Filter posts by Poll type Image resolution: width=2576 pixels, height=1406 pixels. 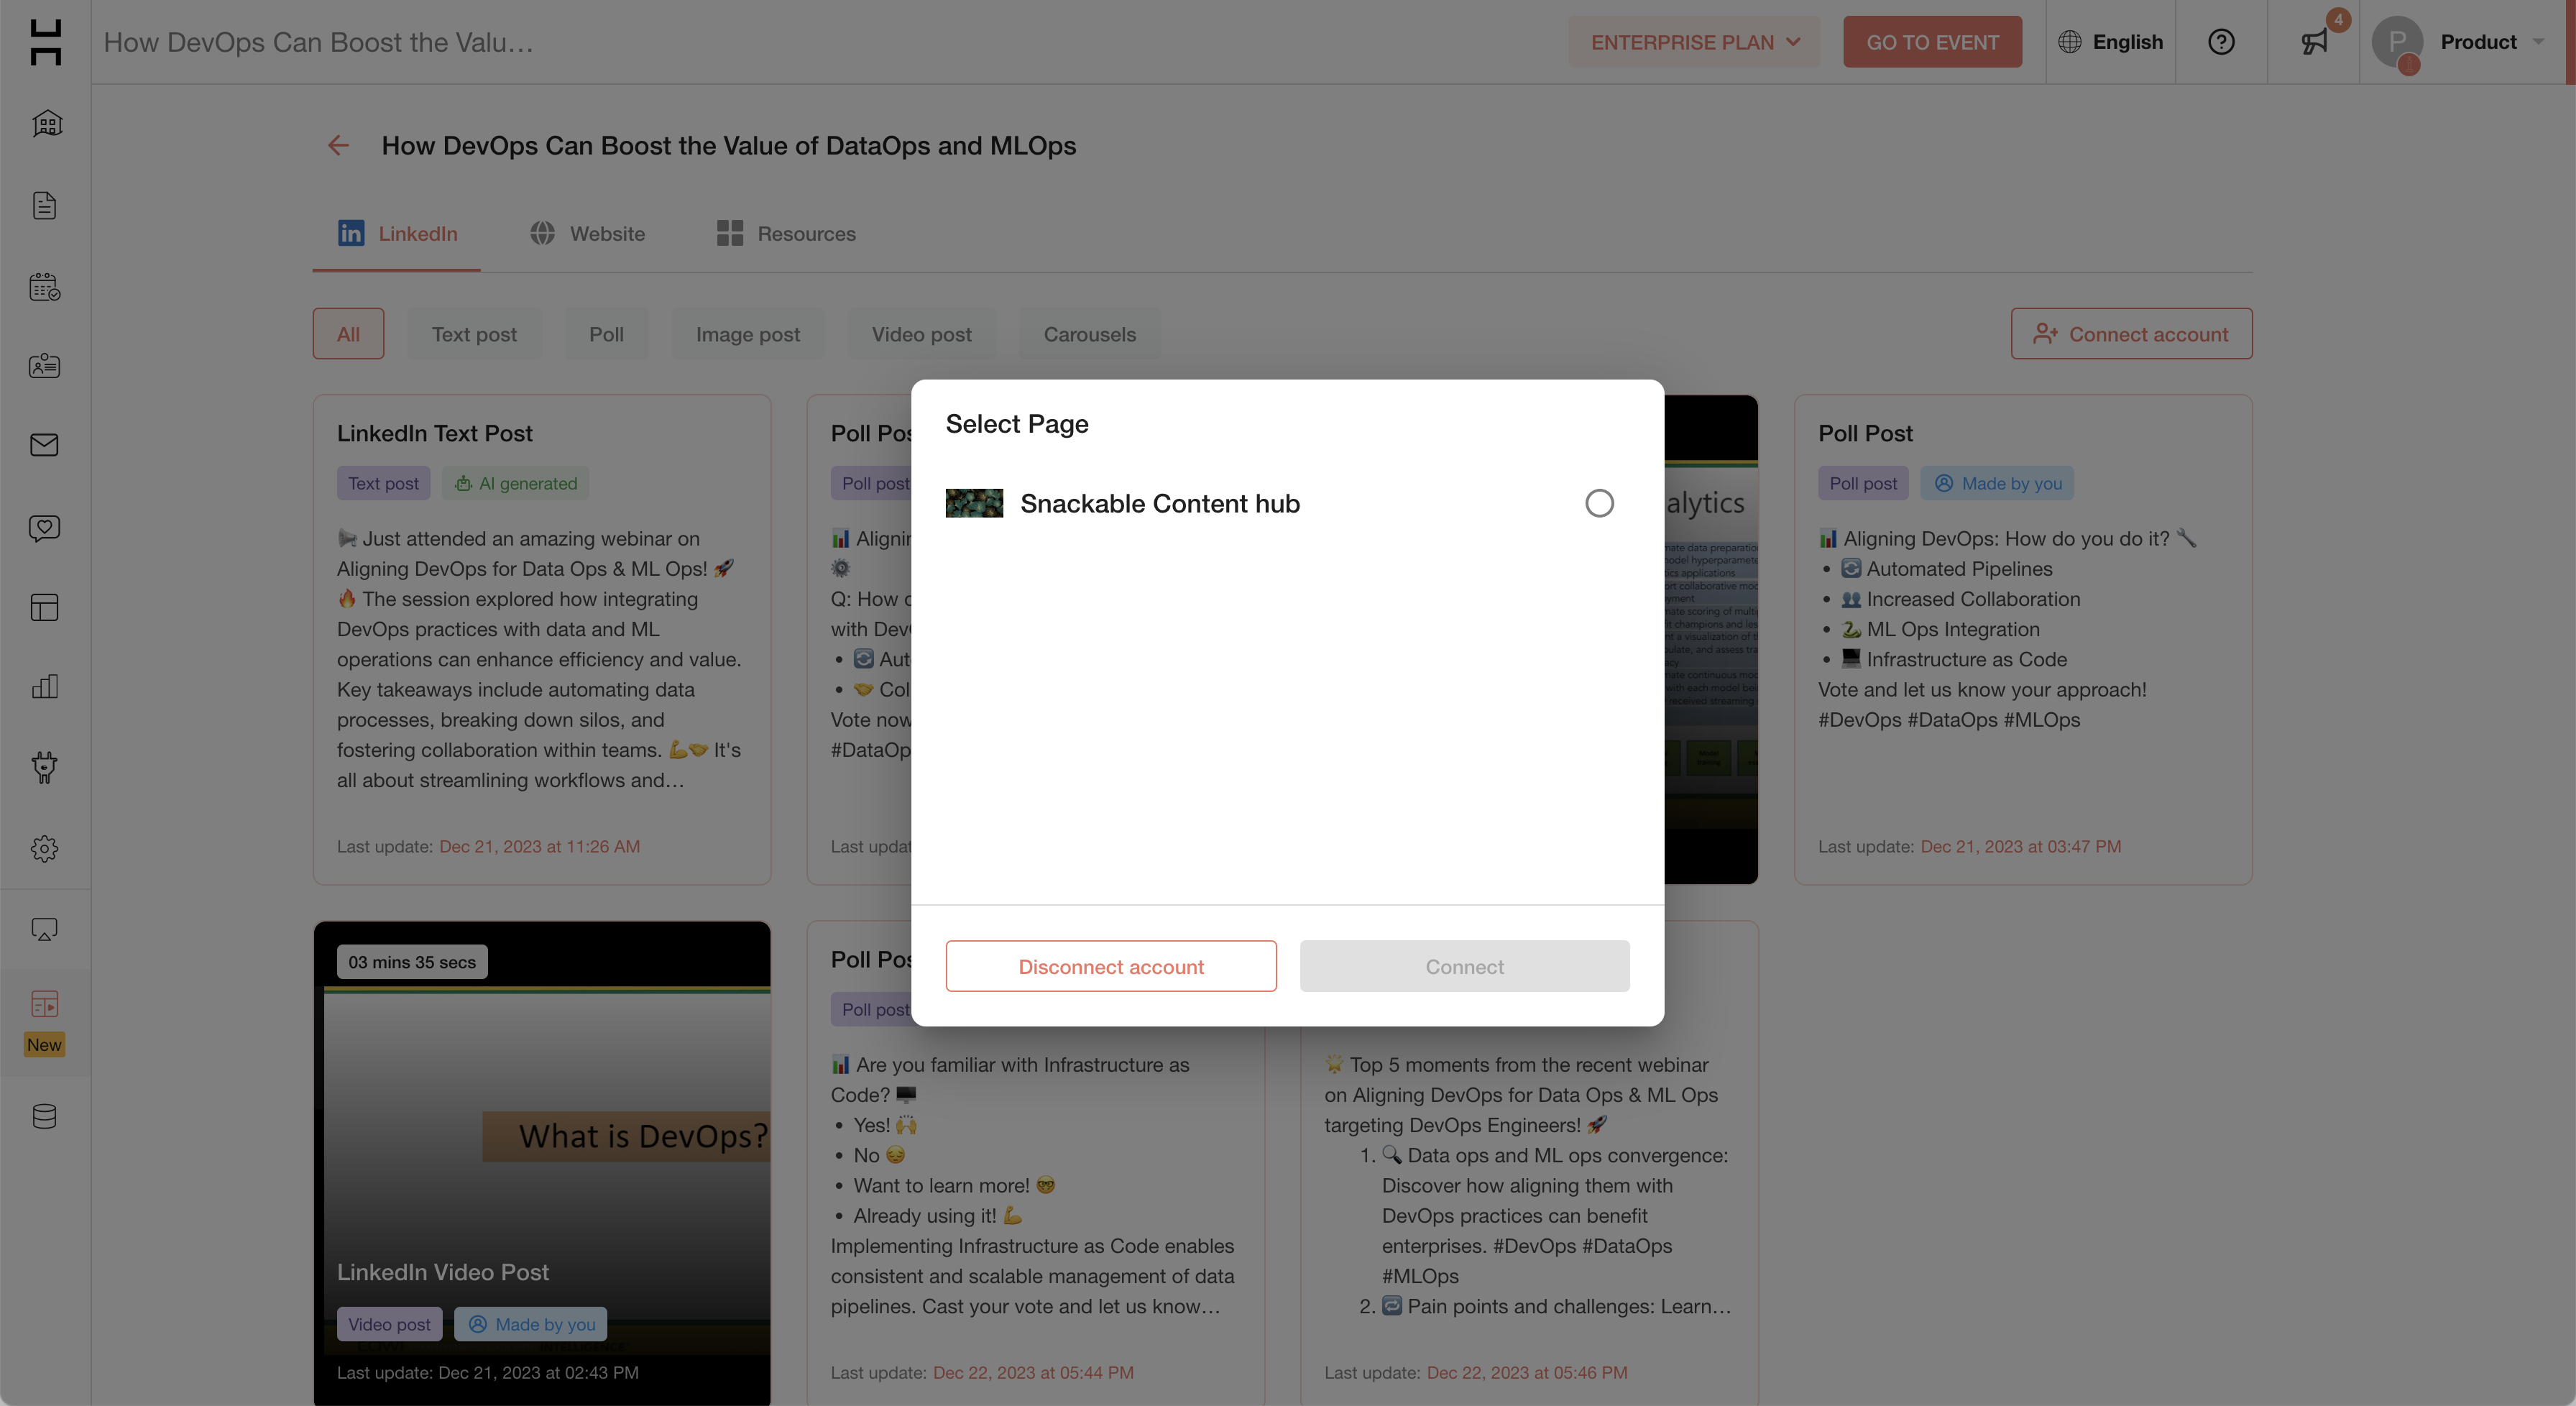606,334
